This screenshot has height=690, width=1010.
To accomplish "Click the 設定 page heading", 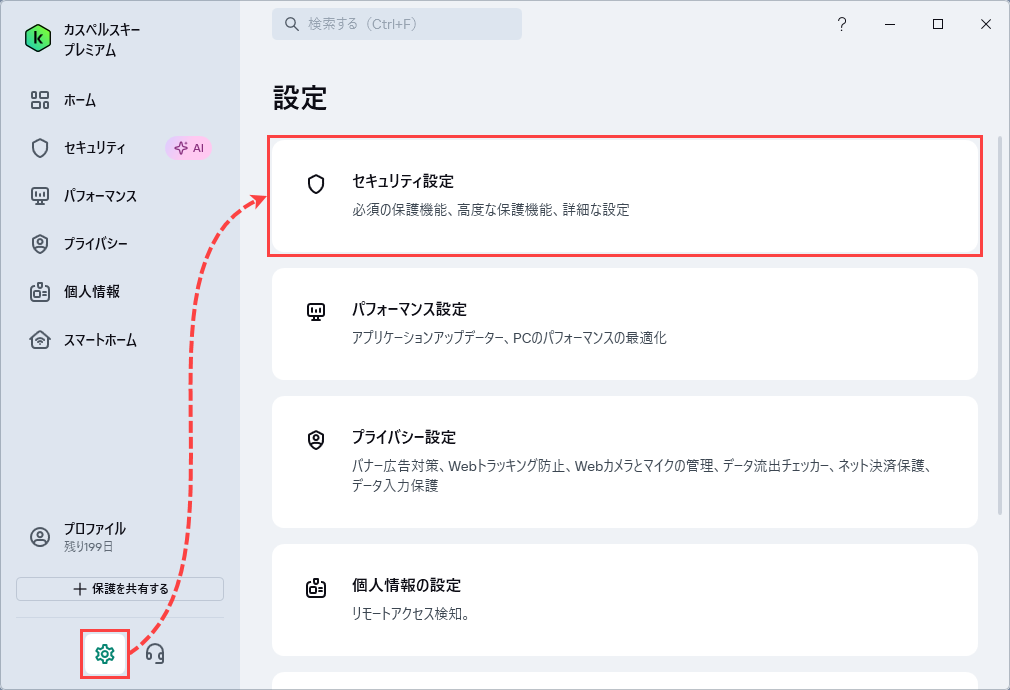I will coord(300,98).
